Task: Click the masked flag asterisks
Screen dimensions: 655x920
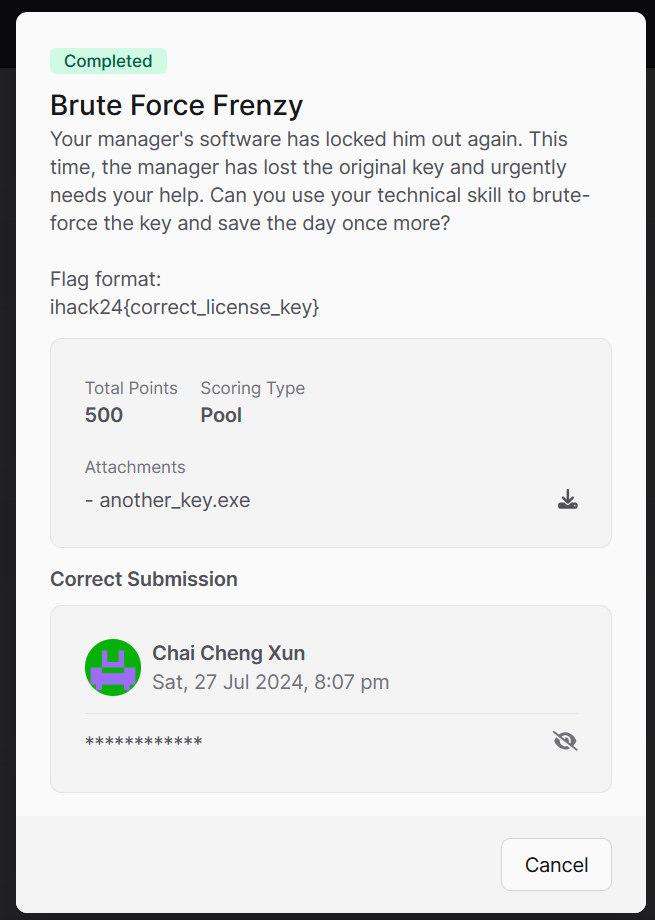Action: [144, 742]
